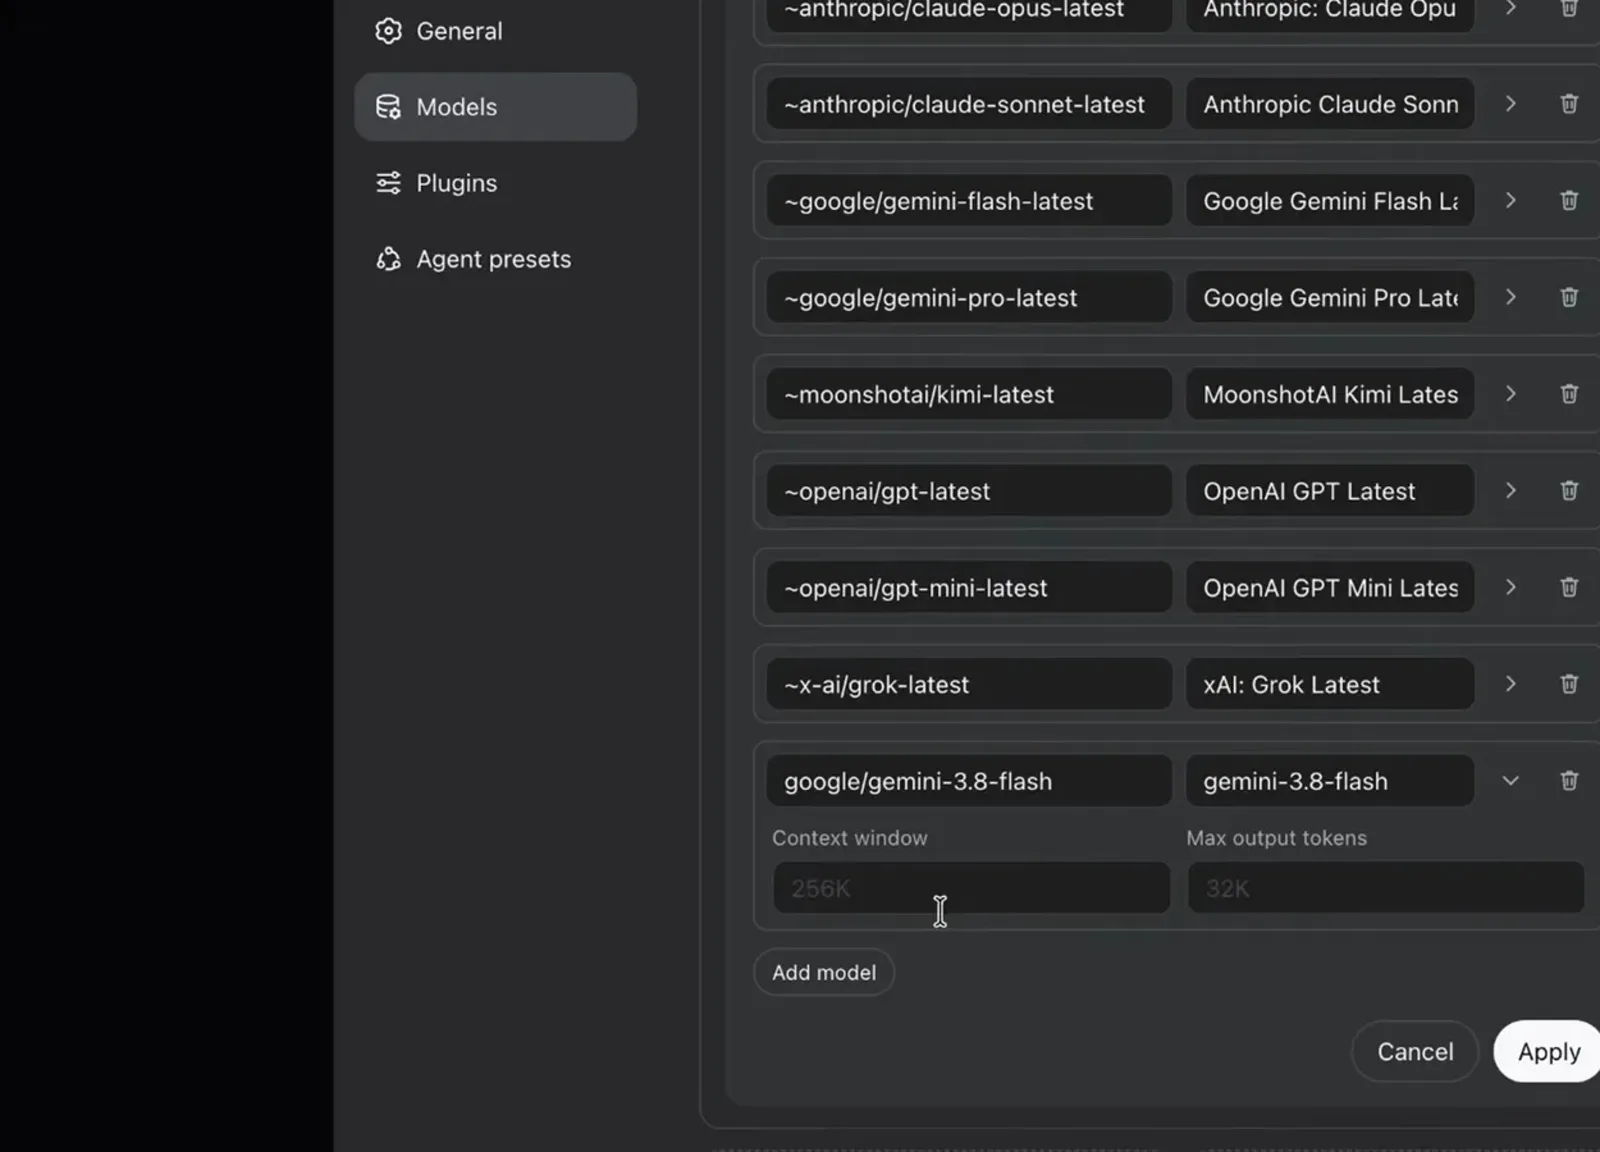
Task: Click the 'Max output tokens' label
Action: 1276,838
